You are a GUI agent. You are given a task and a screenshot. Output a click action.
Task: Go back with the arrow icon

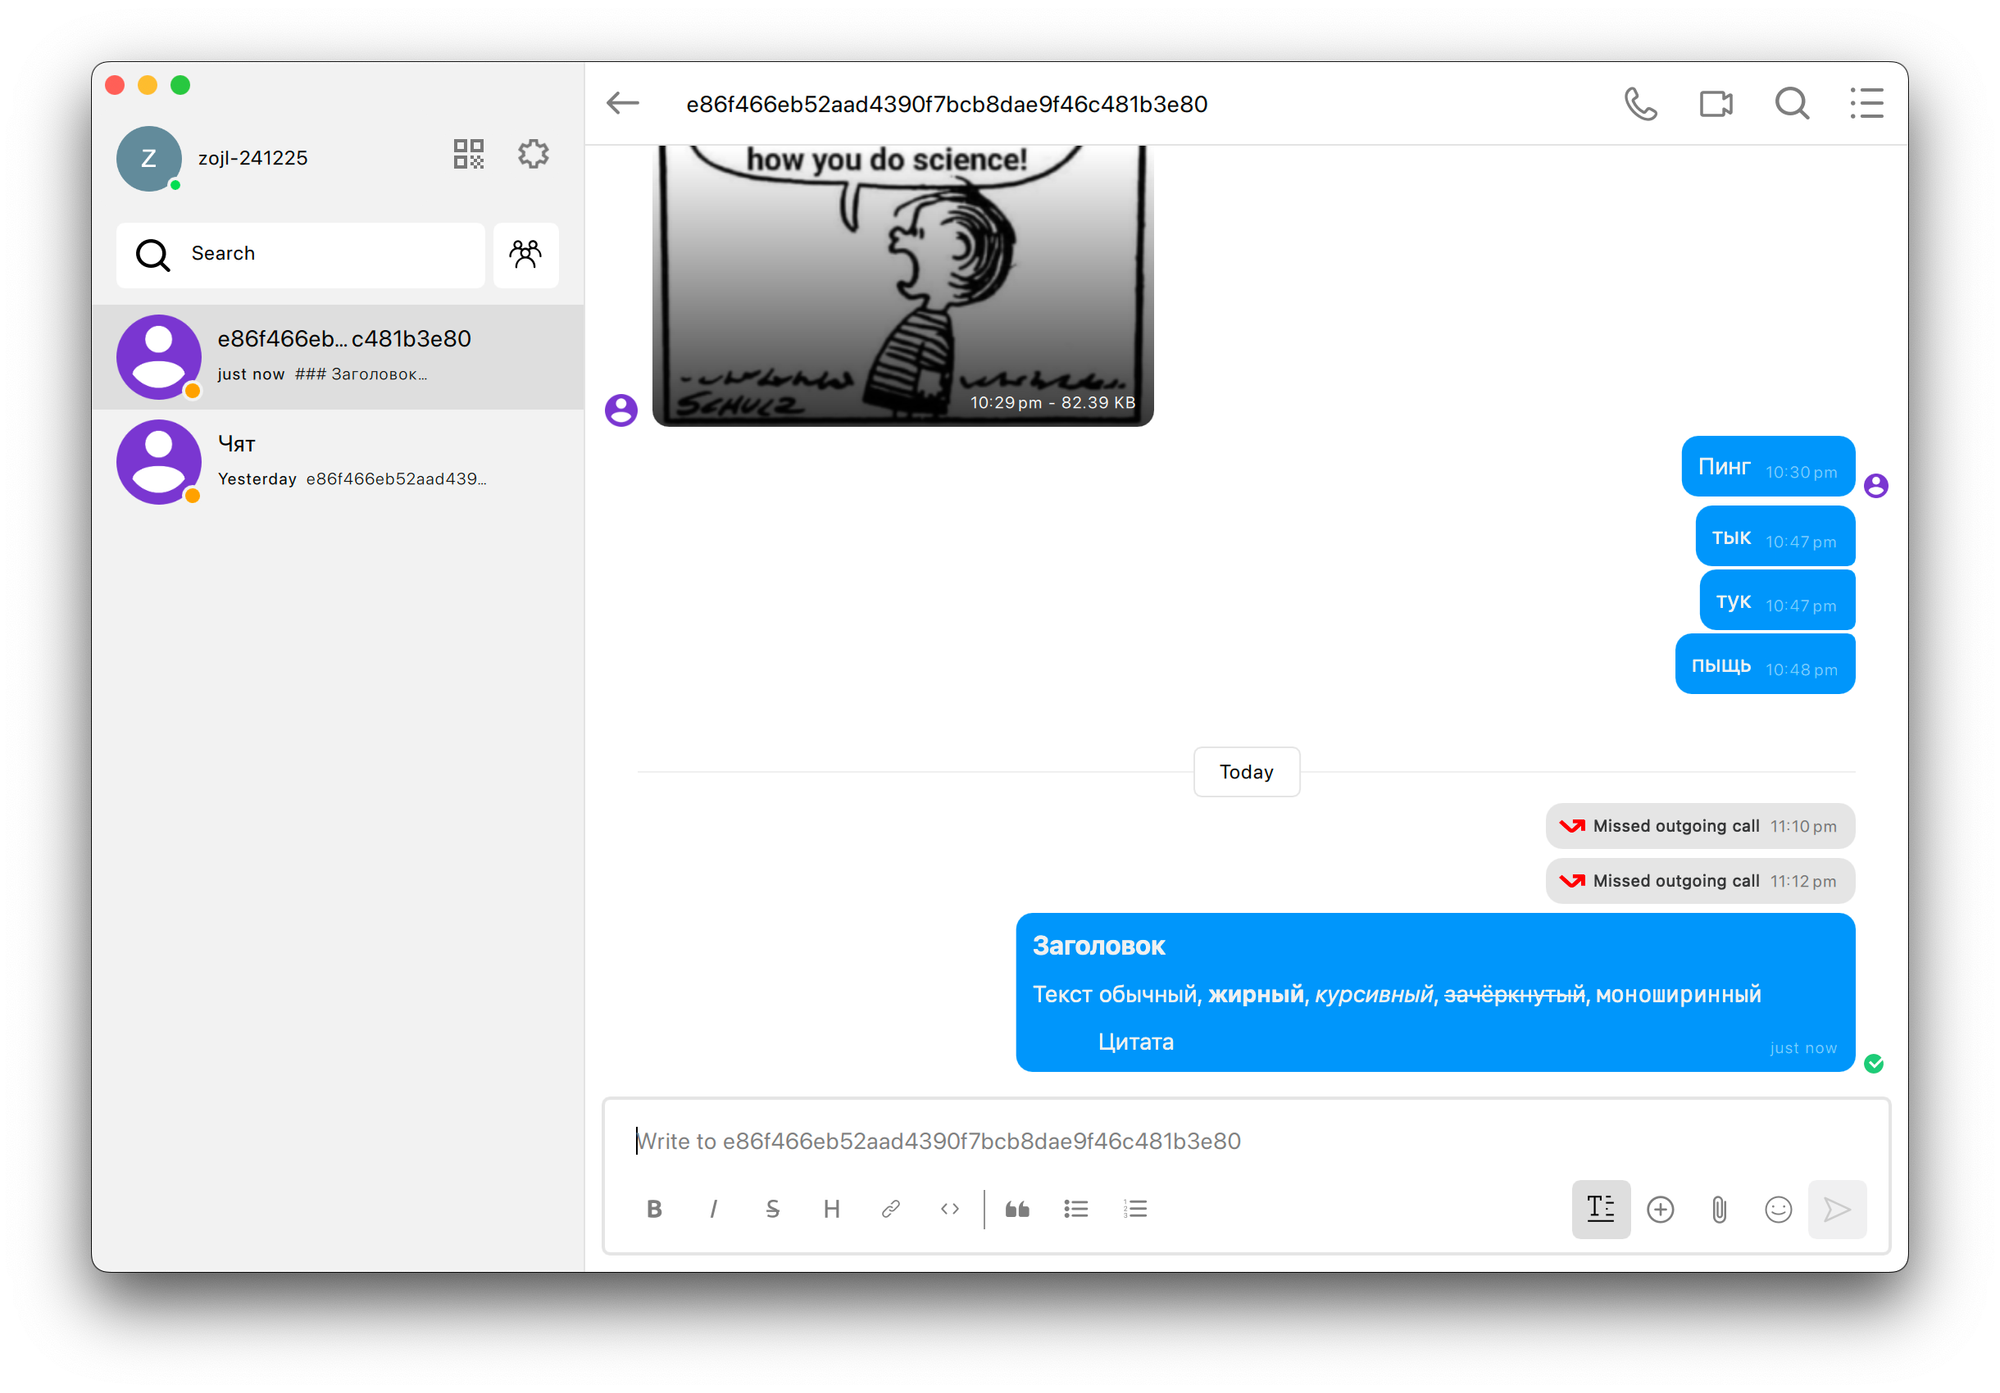(x=623, y=103)
